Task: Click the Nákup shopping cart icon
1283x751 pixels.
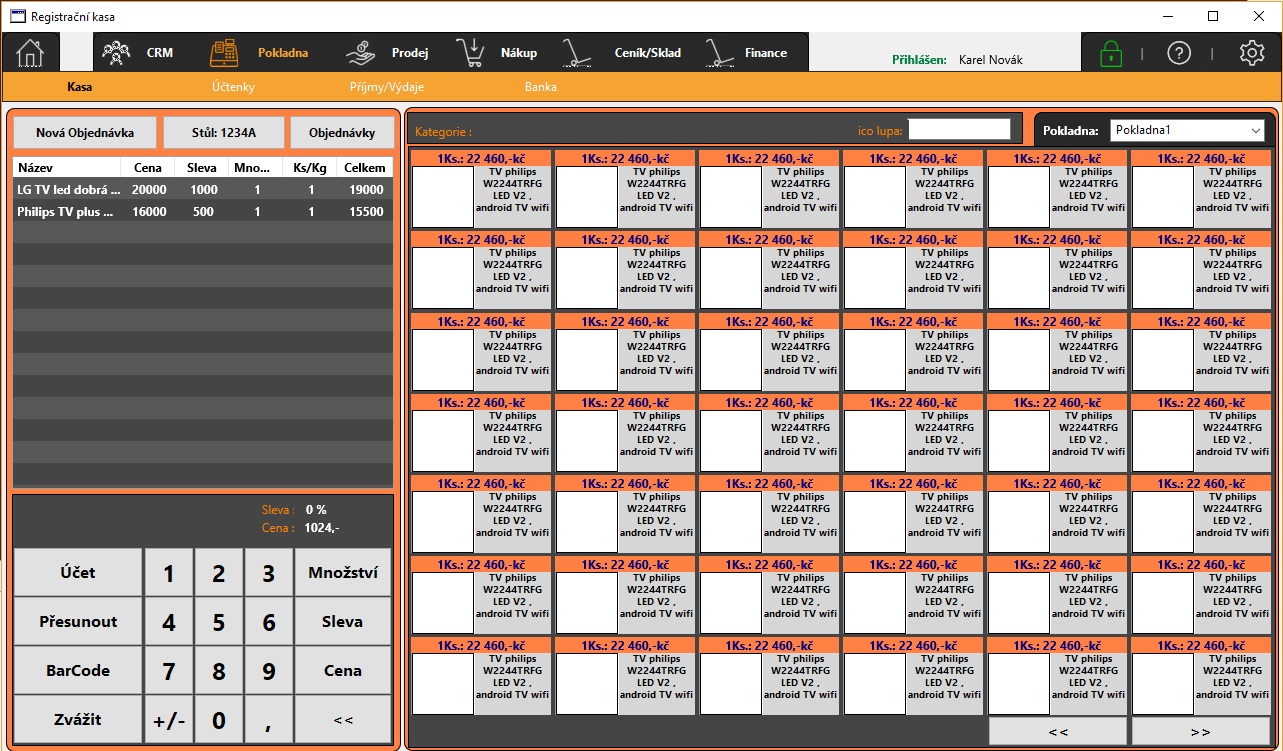Action: point(471,53)
